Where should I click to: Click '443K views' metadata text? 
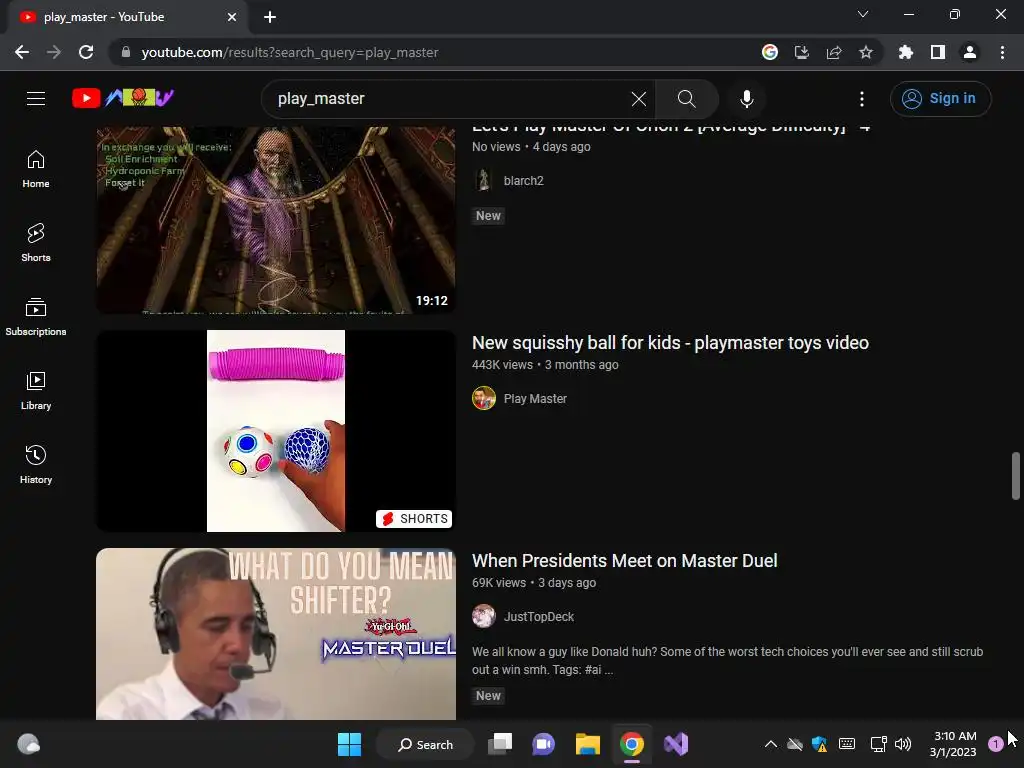click(x=502, y=365)
